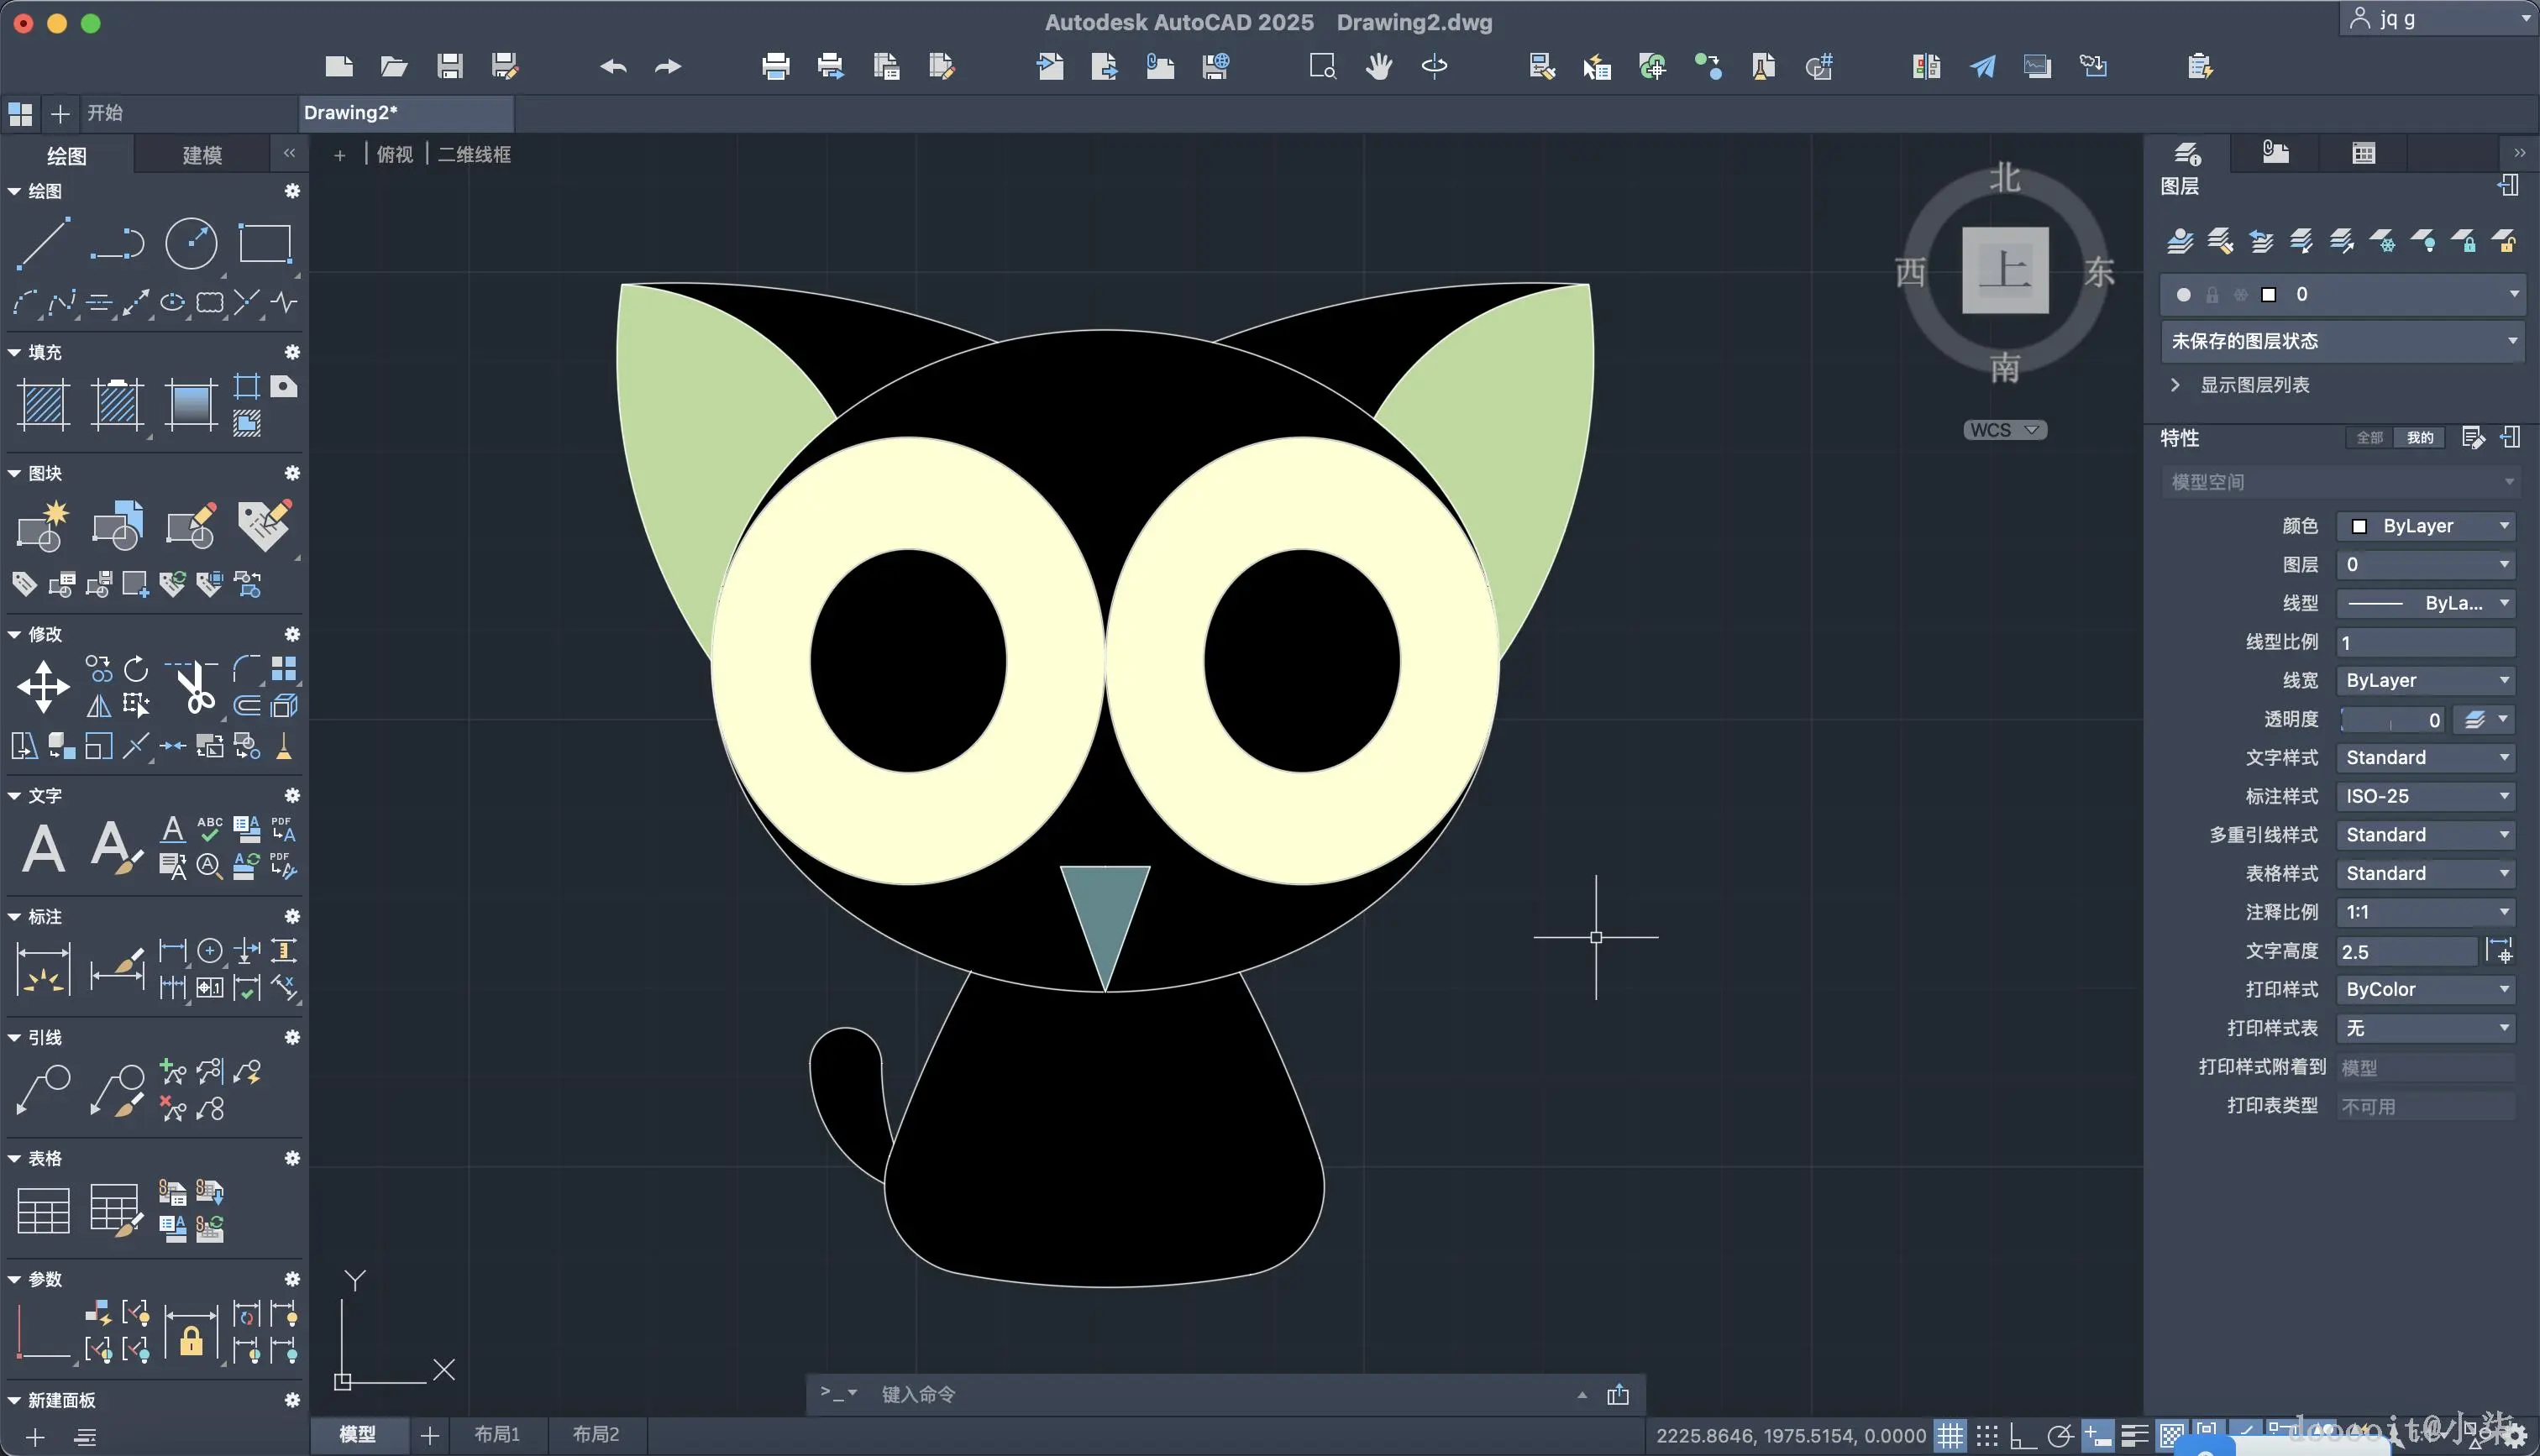
Task: Click the 全部 button in 特性 panel
Action: (x=2369, y=438)
